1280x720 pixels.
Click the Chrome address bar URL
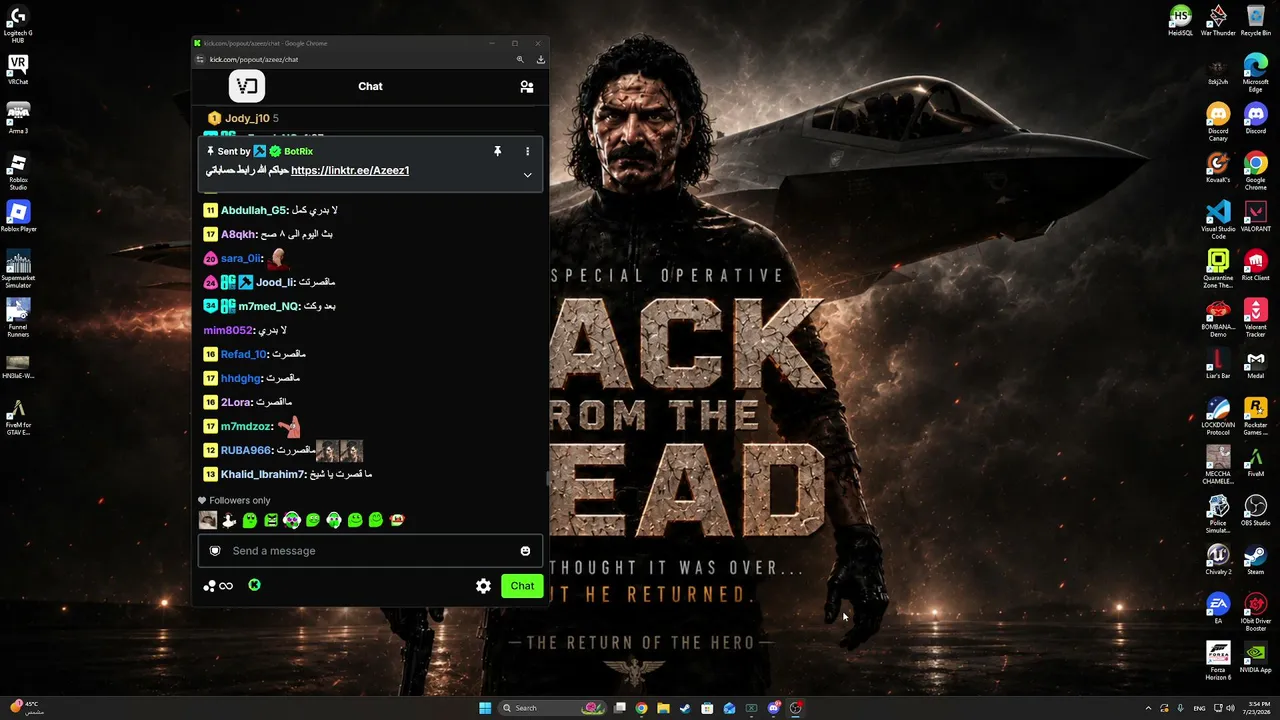pyautogui.click(x=254, y=60)
